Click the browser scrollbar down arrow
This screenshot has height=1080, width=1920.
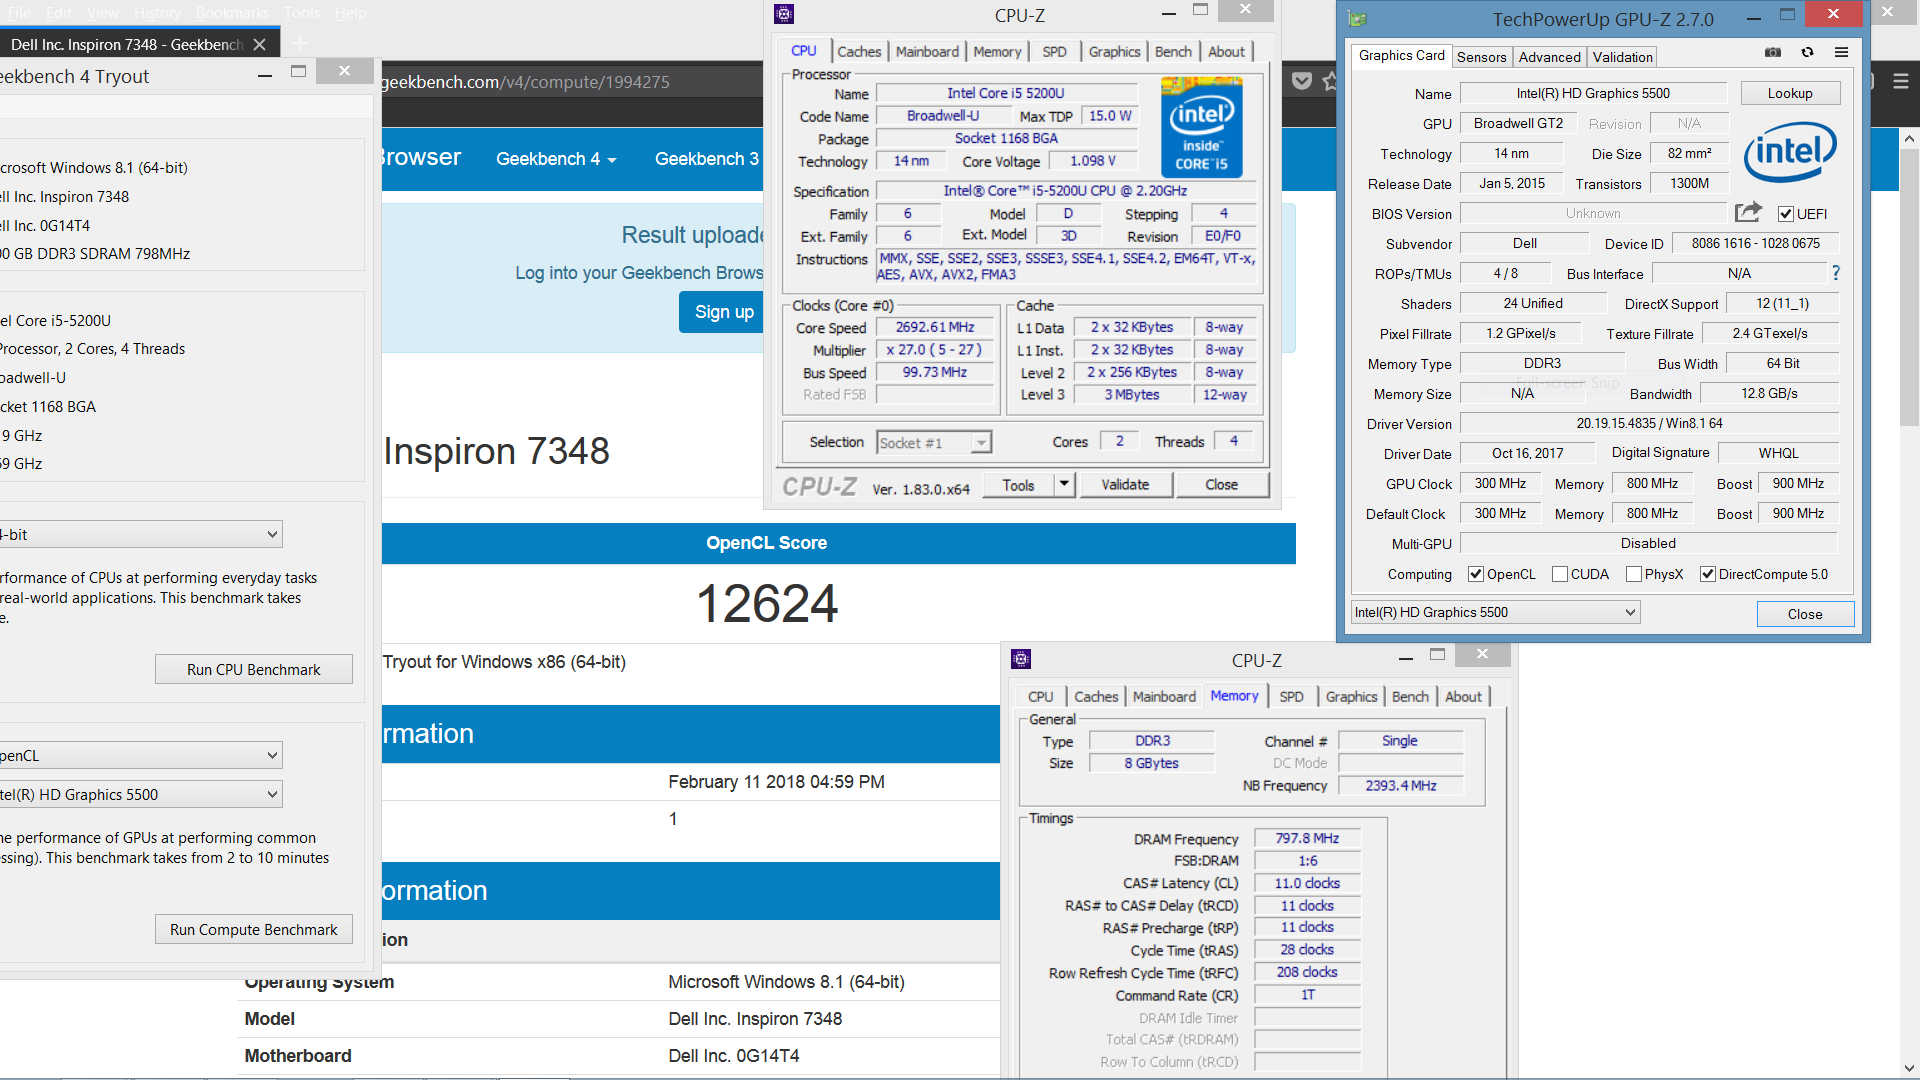coord(1909,1068)
